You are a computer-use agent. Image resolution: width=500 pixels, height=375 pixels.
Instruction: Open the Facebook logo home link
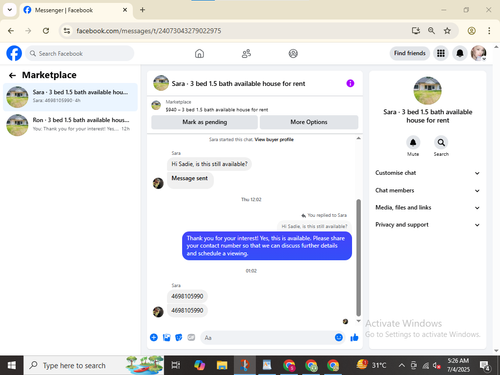tap(14, 53)
